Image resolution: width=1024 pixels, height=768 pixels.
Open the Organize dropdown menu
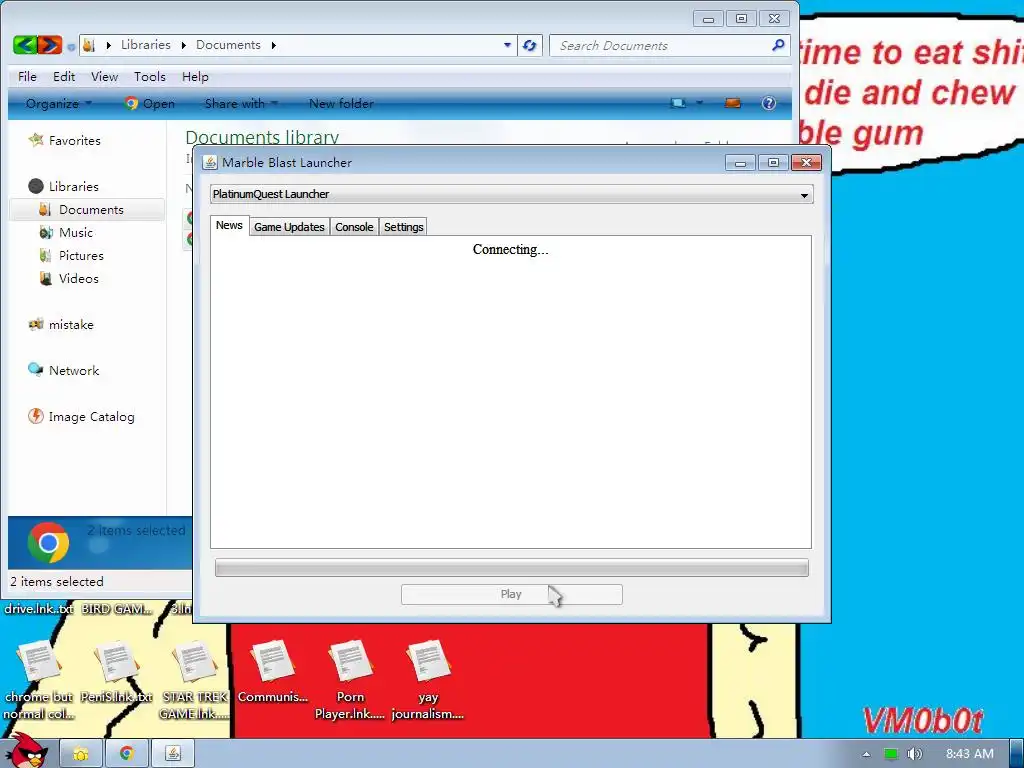click(59, 103)
